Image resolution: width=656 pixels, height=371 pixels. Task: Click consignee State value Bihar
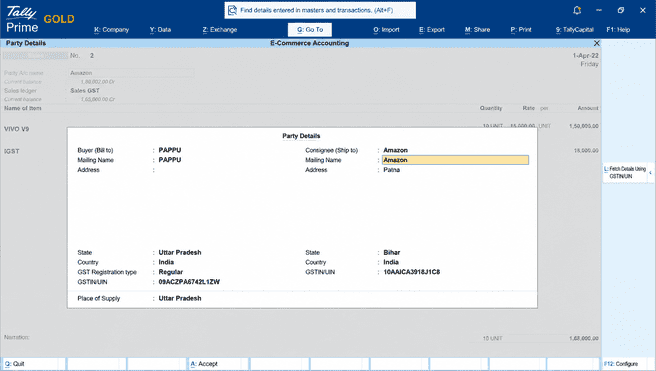(x=392, y=252)
